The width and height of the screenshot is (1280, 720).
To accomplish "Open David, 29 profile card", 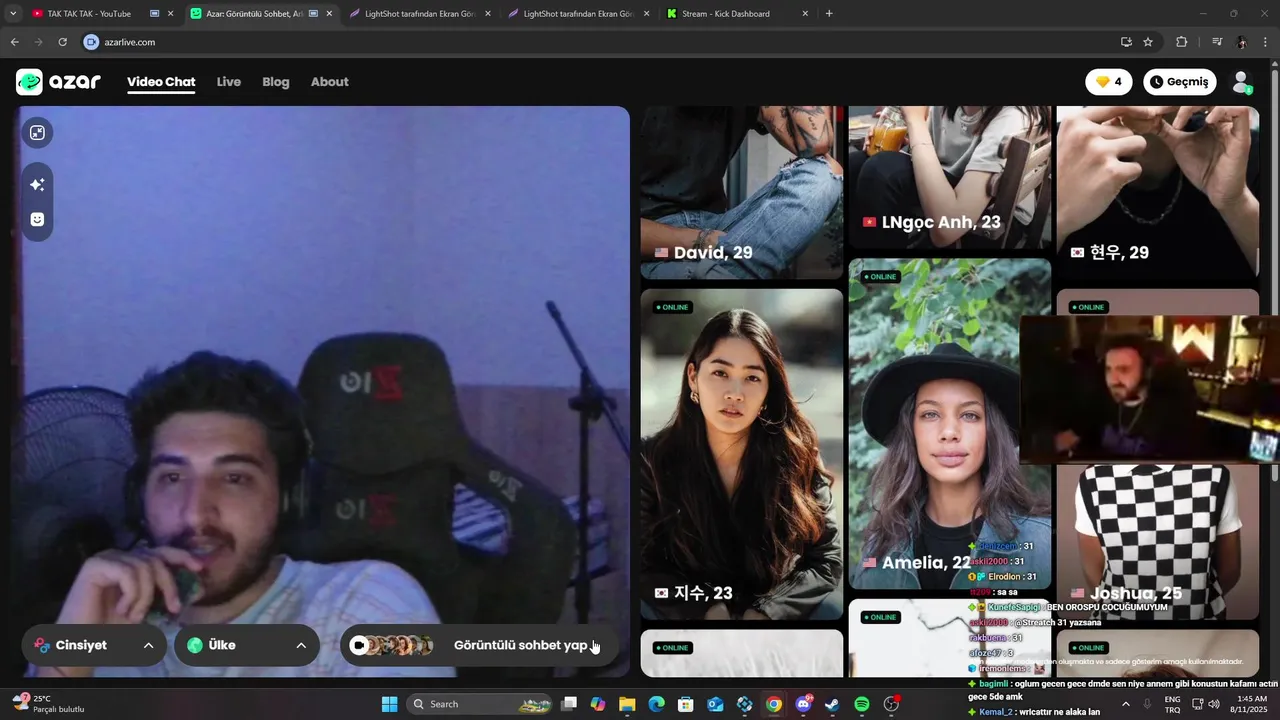I will tap(742, 192).
